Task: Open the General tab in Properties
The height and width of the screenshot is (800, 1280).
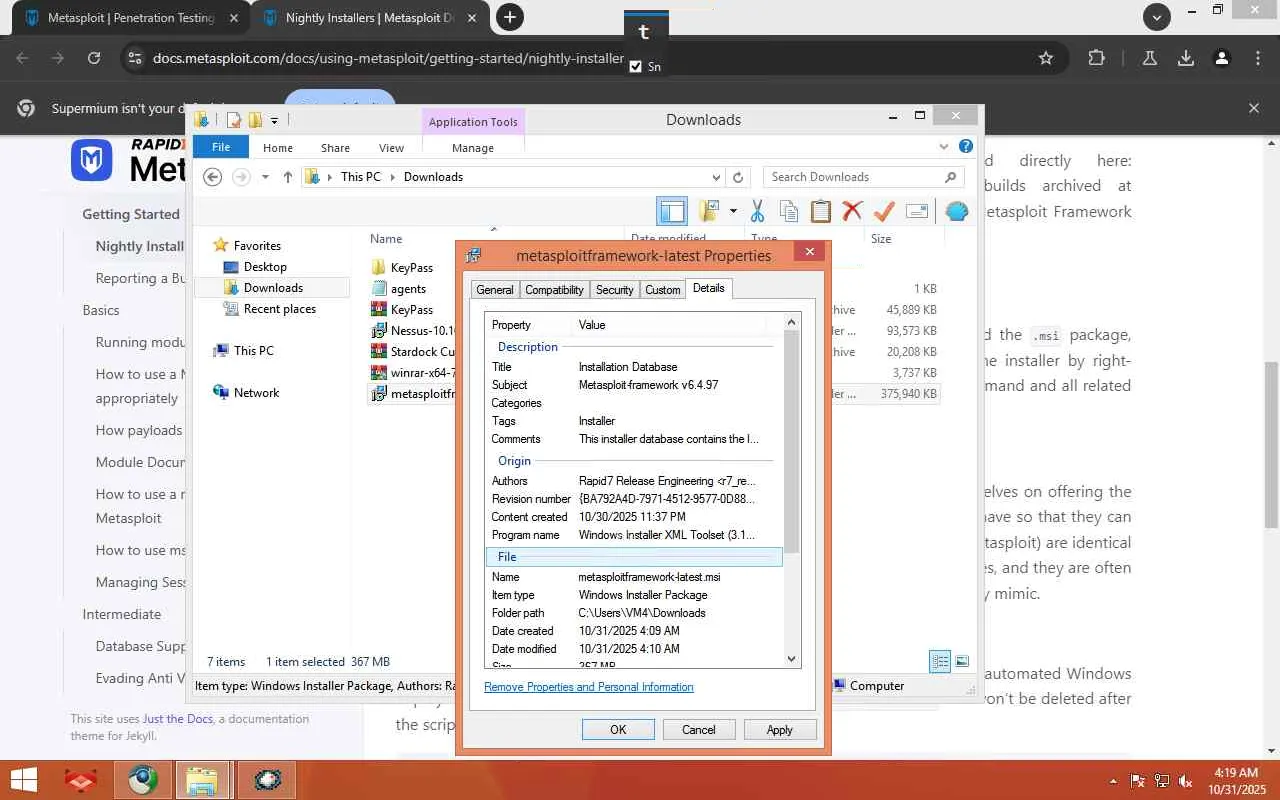Action: [495, 290]
